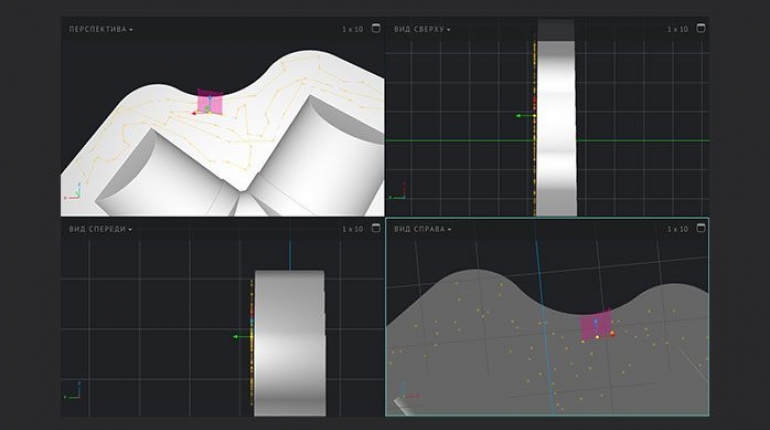Click the 1 x 10 grid label in perspective
This screenshot has width=770, height=430.
352,29
